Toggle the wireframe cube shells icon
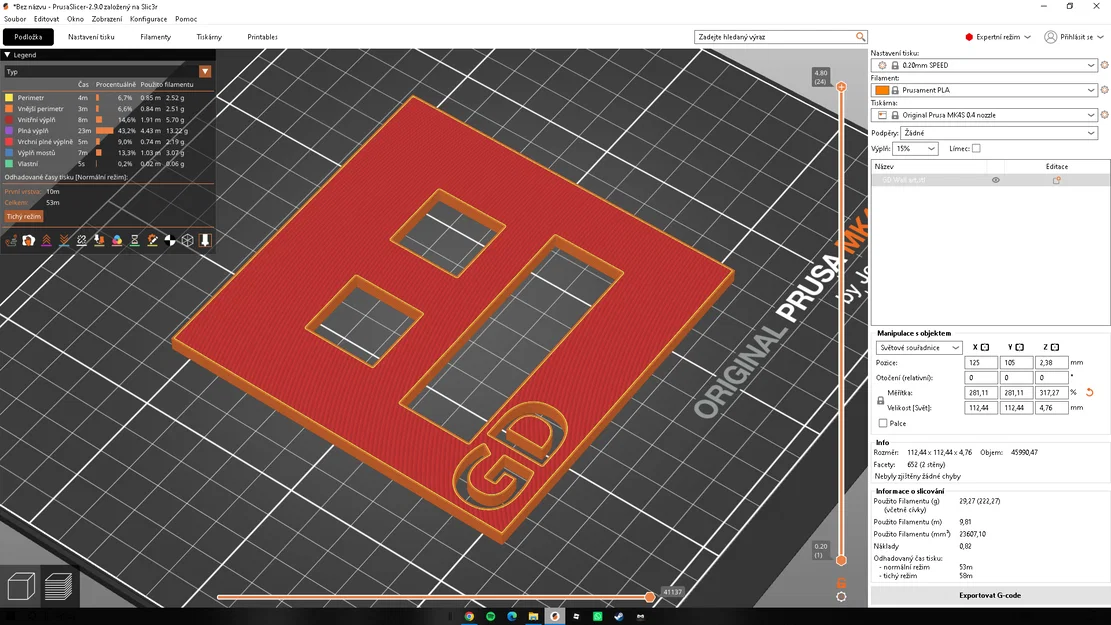This screenshot has height=625, width=1111. tap(188, 240)
